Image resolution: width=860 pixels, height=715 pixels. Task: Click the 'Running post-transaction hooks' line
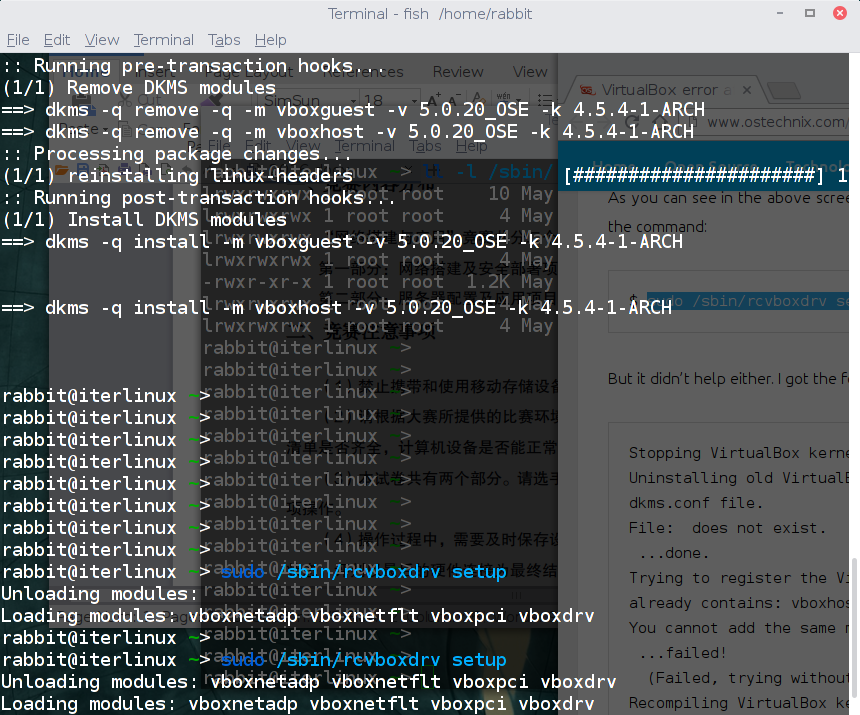point(199,198)
